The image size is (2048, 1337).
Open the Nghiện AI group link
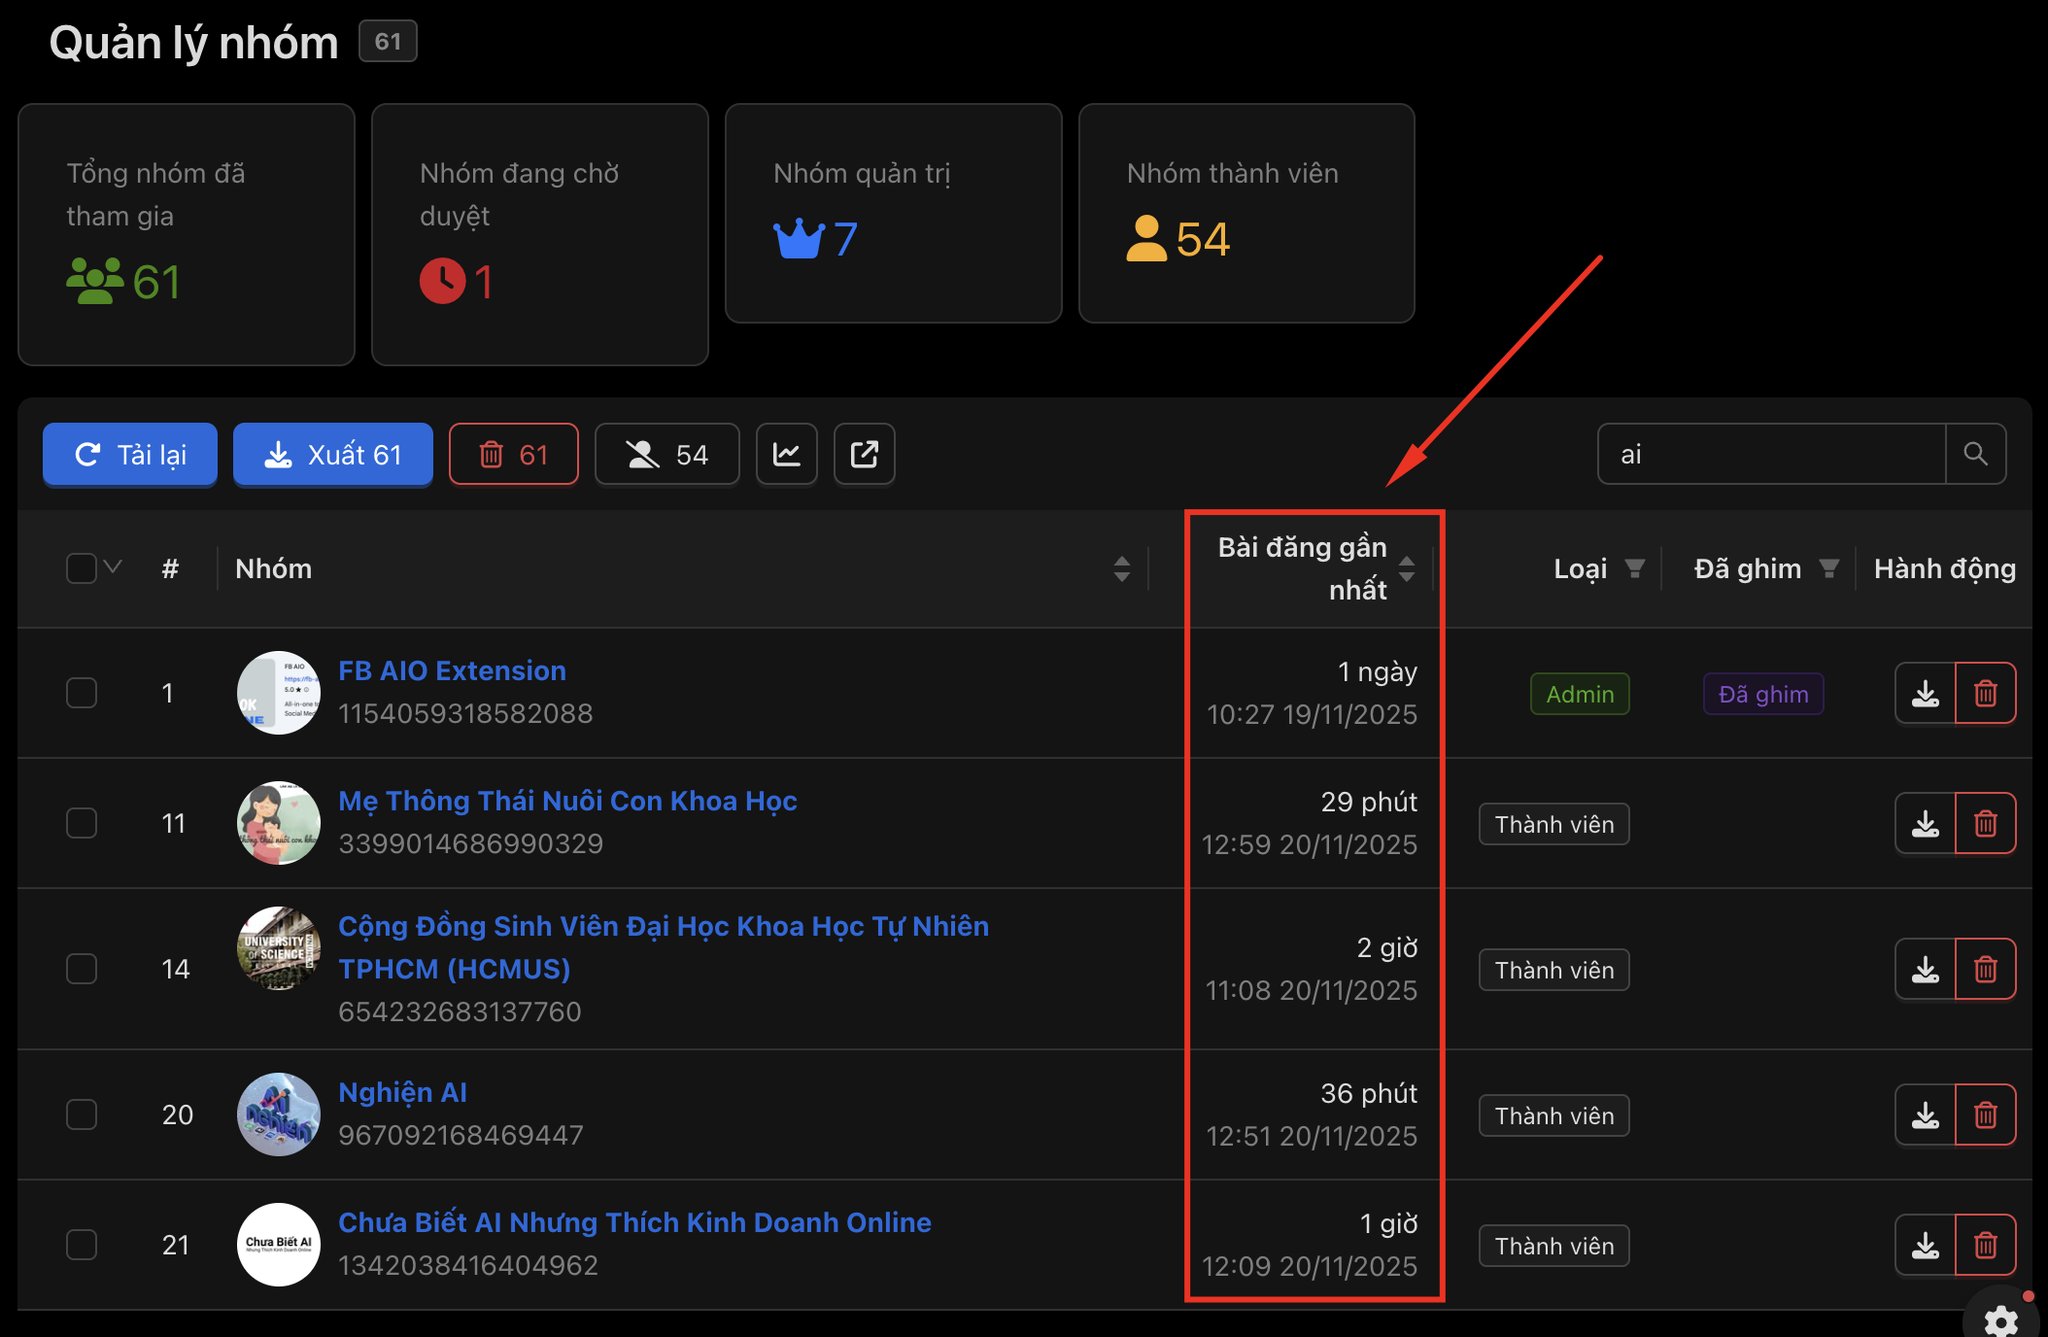(403, 1093)
